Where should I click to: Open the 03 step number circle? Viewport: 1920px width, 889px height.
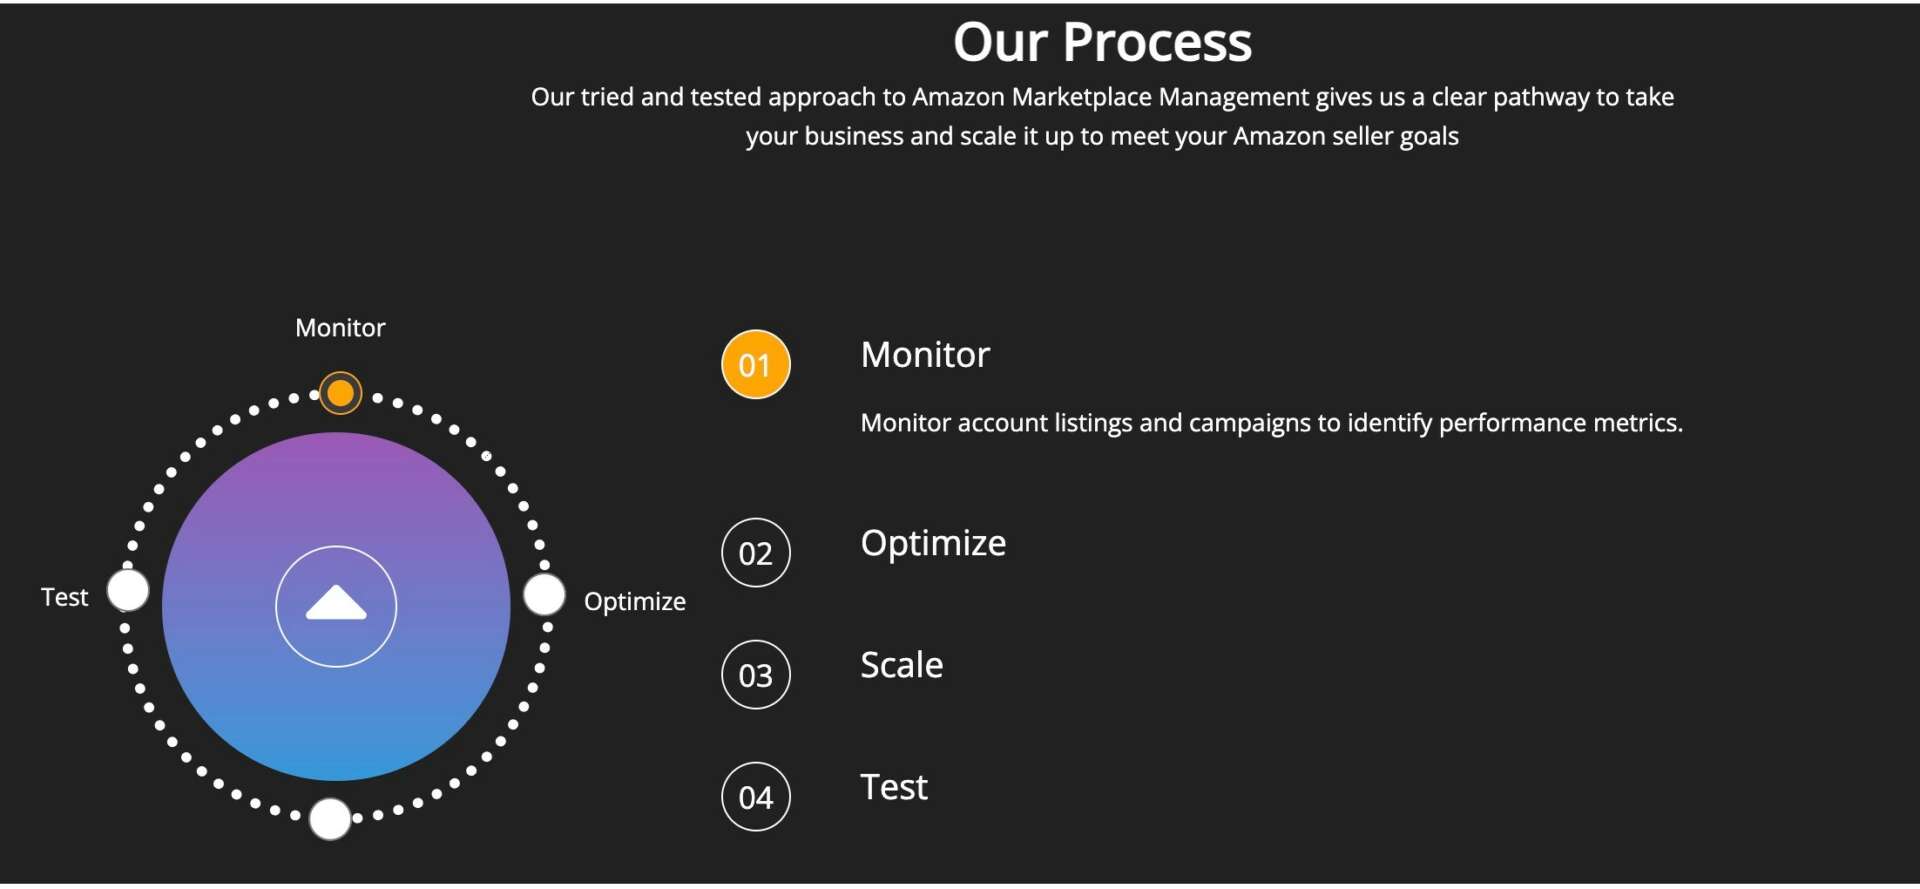[755, 675]
